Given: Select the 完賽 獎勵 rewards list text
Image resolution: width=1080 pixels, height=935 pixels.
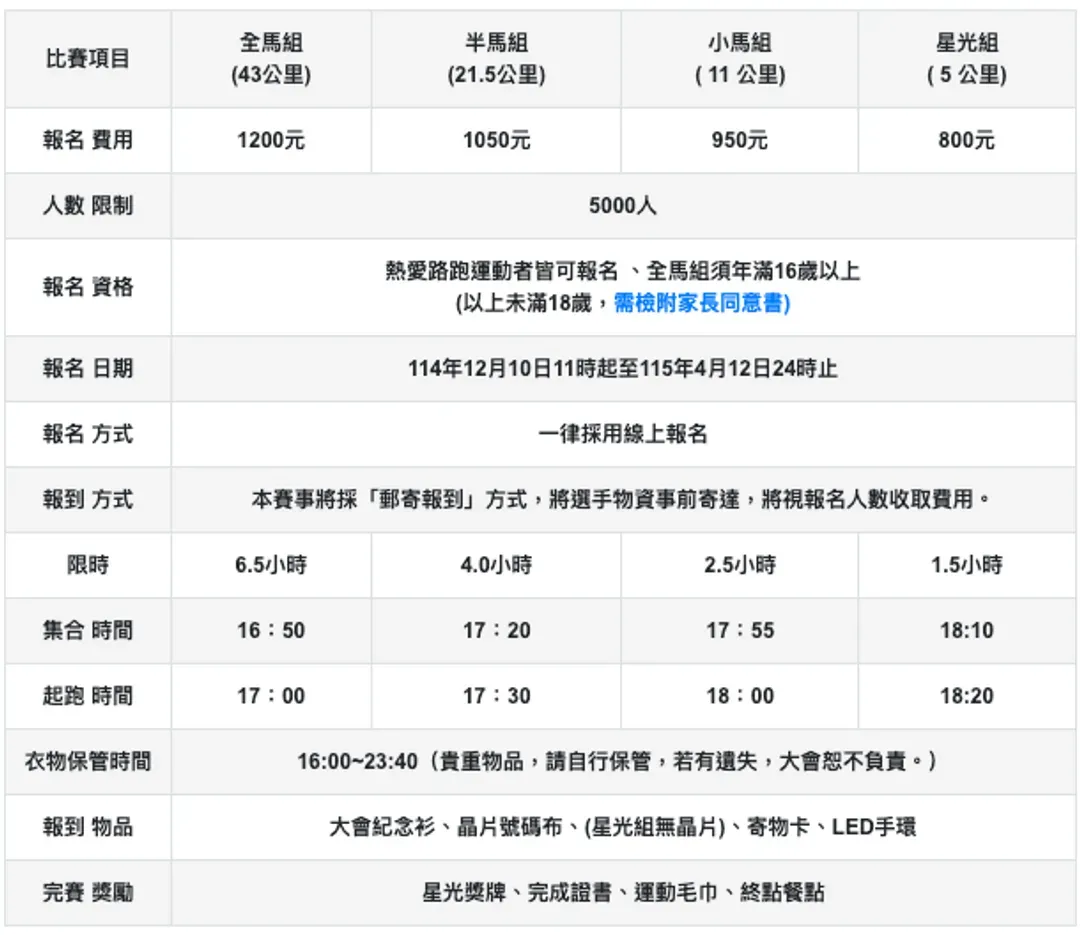Looking at the screenshot, I should pos(623,892).
